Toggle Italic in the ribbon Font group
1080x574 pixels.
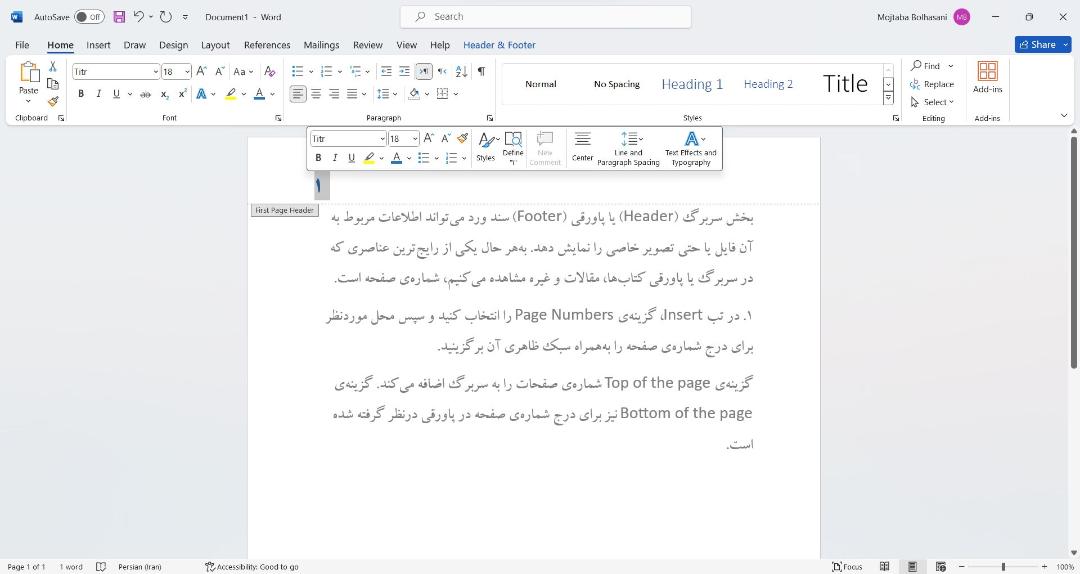[x=98, y=94]
